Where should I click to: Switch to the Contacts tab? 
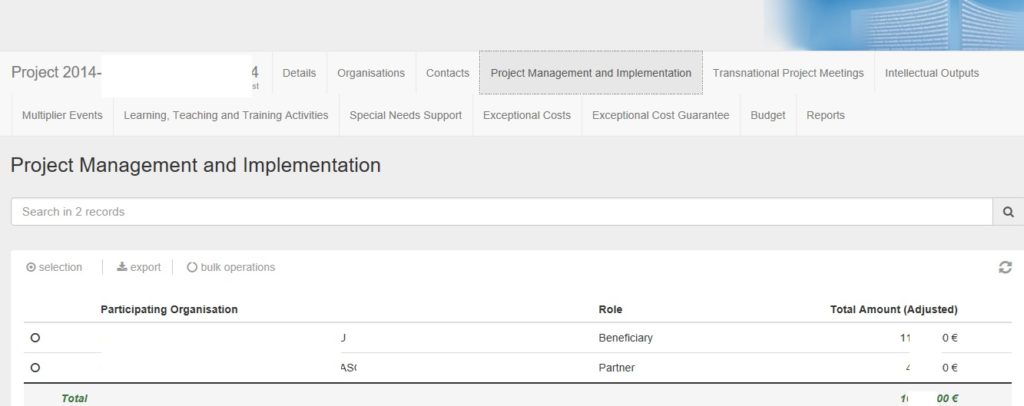tap(447, 73)
